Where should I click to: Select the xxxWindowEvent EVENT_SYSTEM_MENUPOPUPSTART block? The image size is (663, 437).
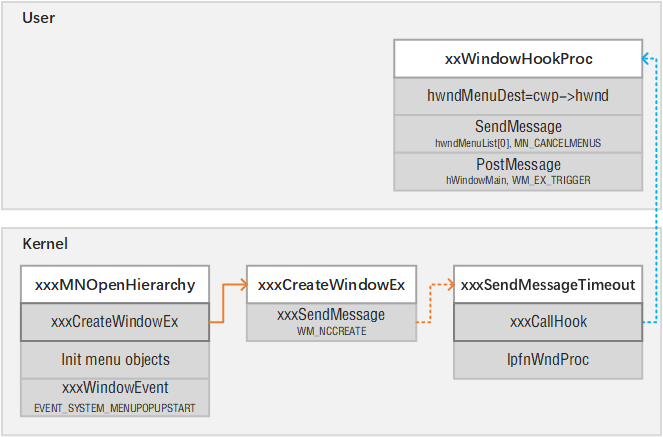click(114, 397)
